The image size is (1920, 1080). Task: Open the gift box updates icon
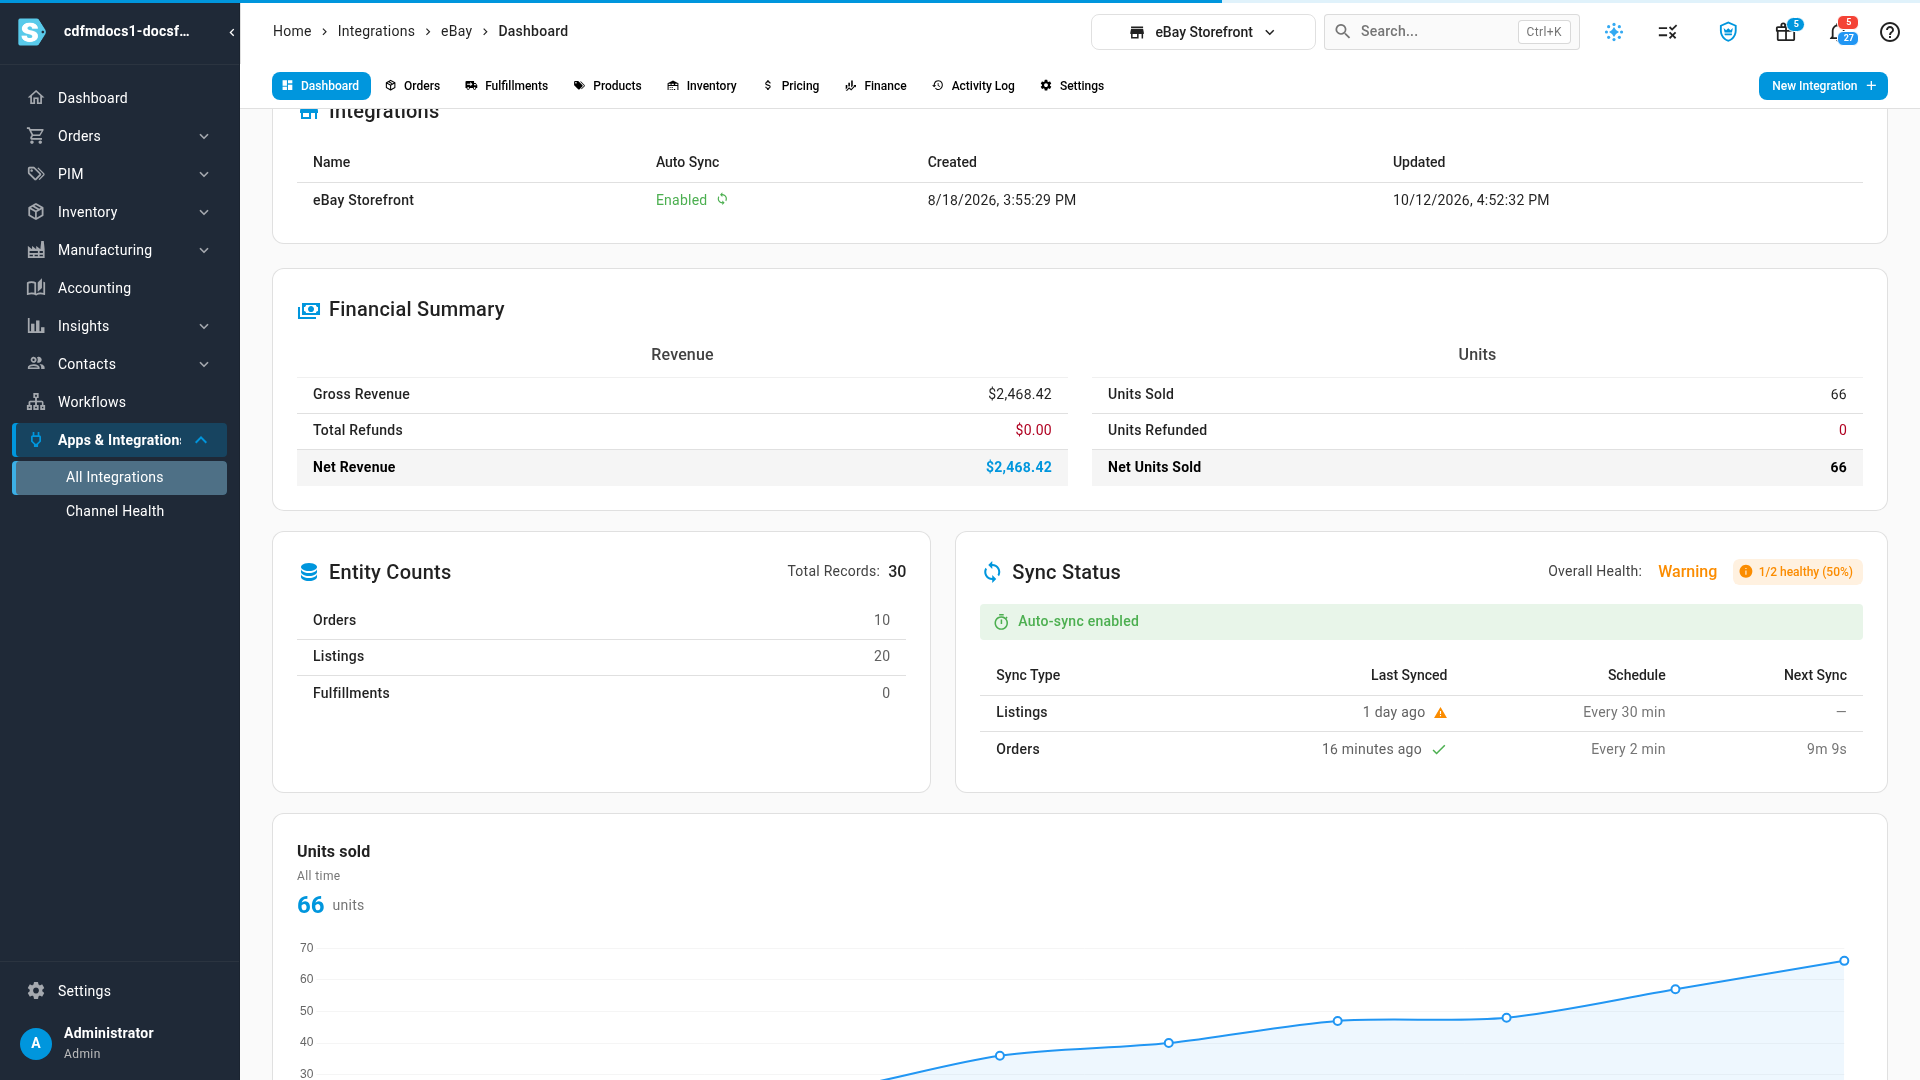point(1786,32)
